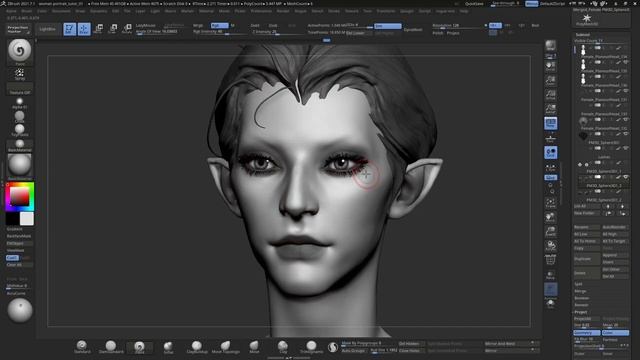
Task: Click the LightBox button
Action: tap(48, 29)
